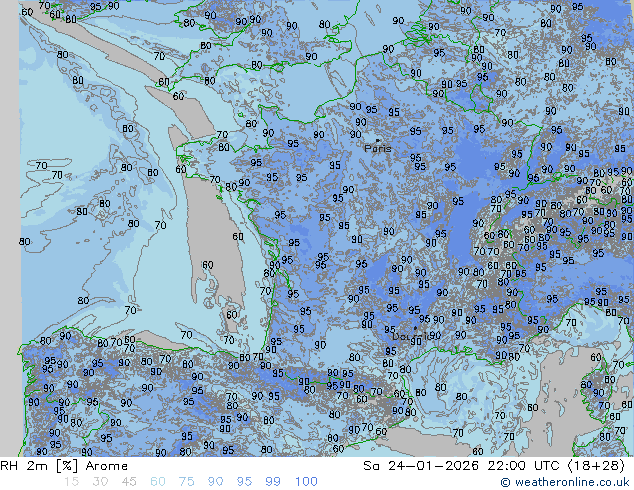The height and width of the screenshot is (490, 634).
Task: Select the 45 value in the legend
Action: pos(129,482)
